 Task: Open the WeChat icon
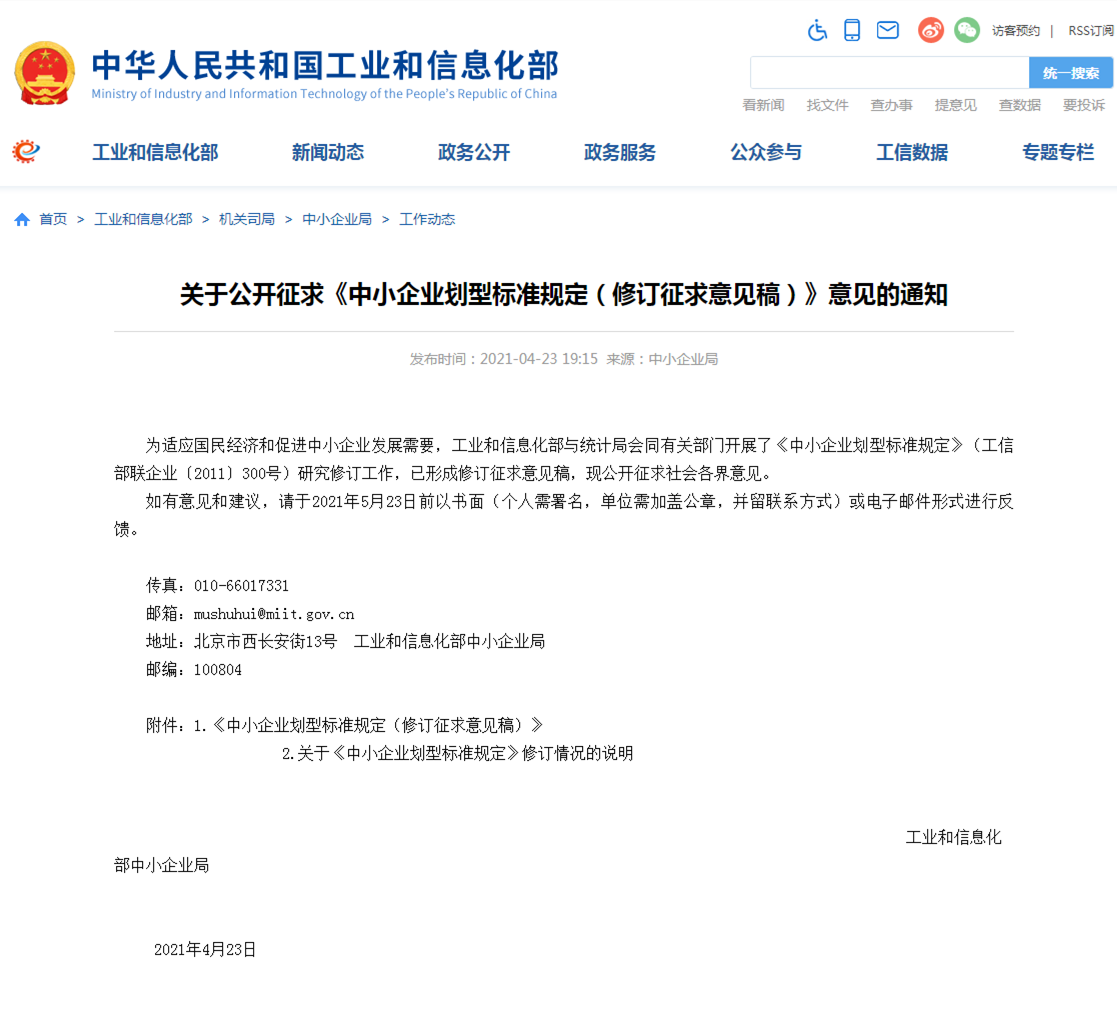(967, 30)
